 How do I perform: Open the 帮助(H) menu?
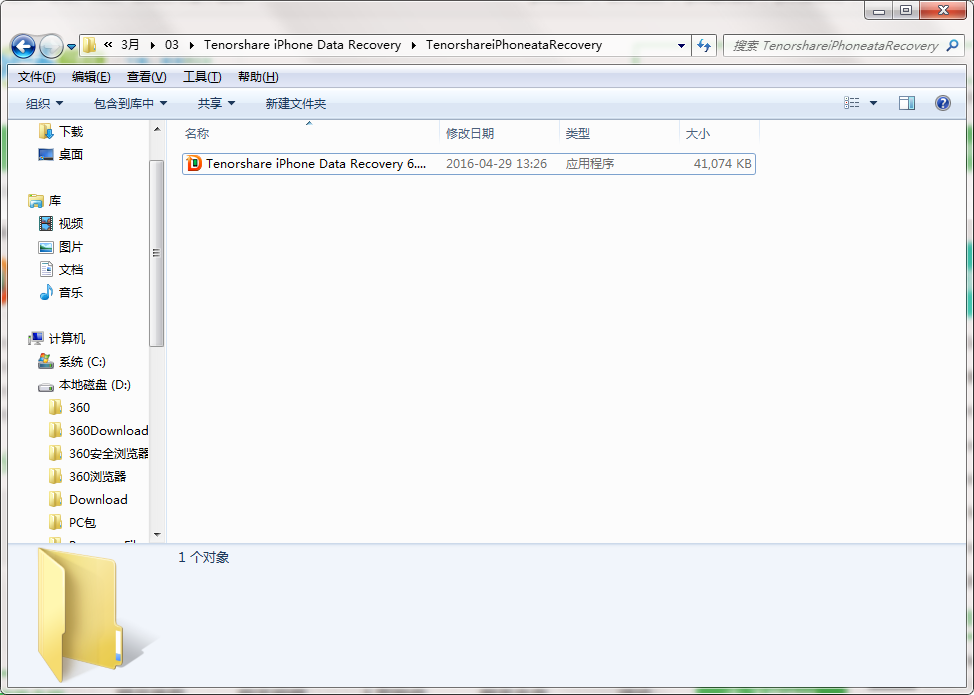258,76
